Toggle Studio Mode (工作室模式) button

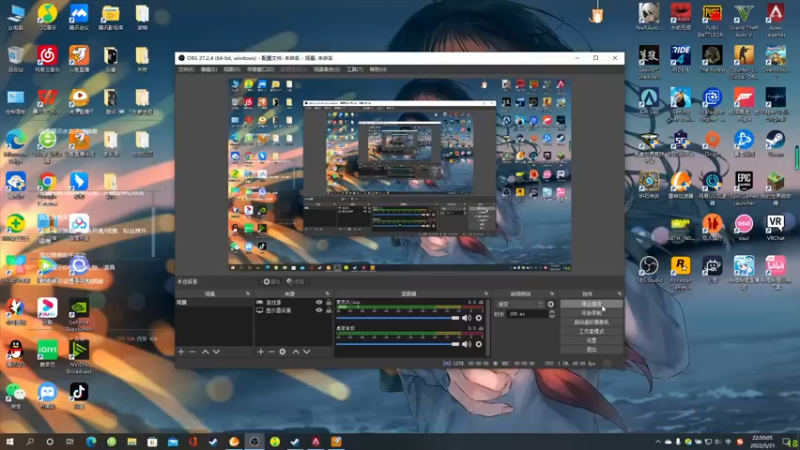click(x=591, y=331)
